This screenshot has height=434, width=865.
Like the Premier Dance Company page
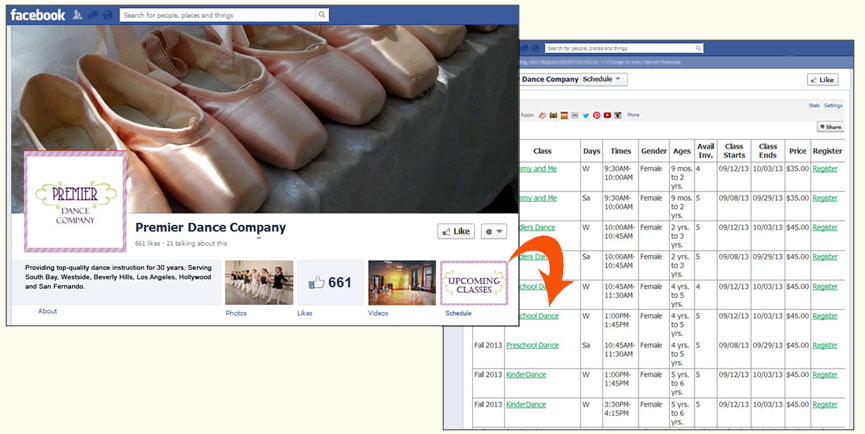coord(456,231)
